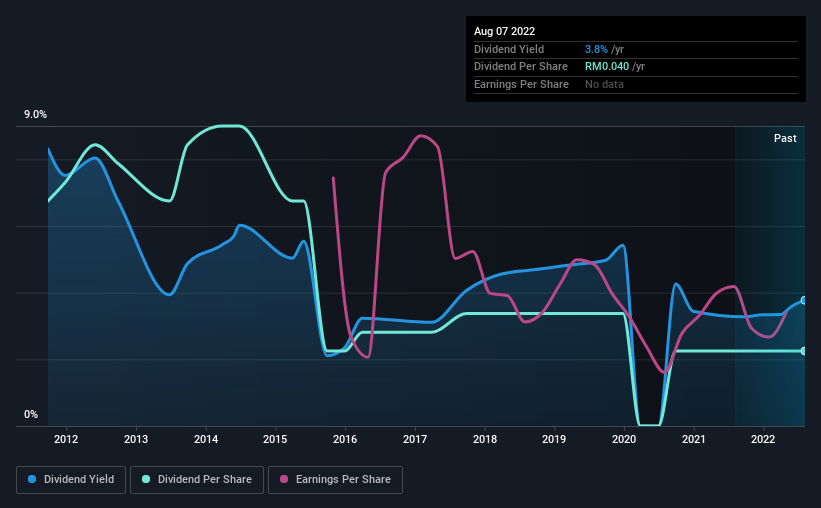This screenshot has width=821, height=508.
Task: Click the Aug 07 2022 tooltip date
Action: pyautogui.click(x=504, y=31)
